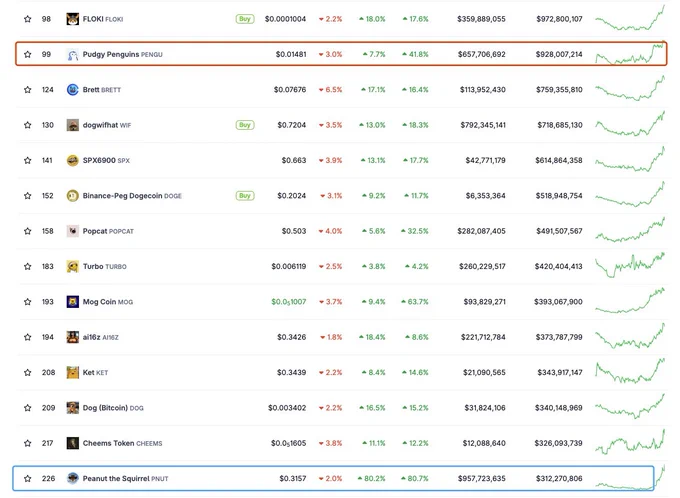
Task: Open the ai16z coin name link
Action: pos(101,337)
